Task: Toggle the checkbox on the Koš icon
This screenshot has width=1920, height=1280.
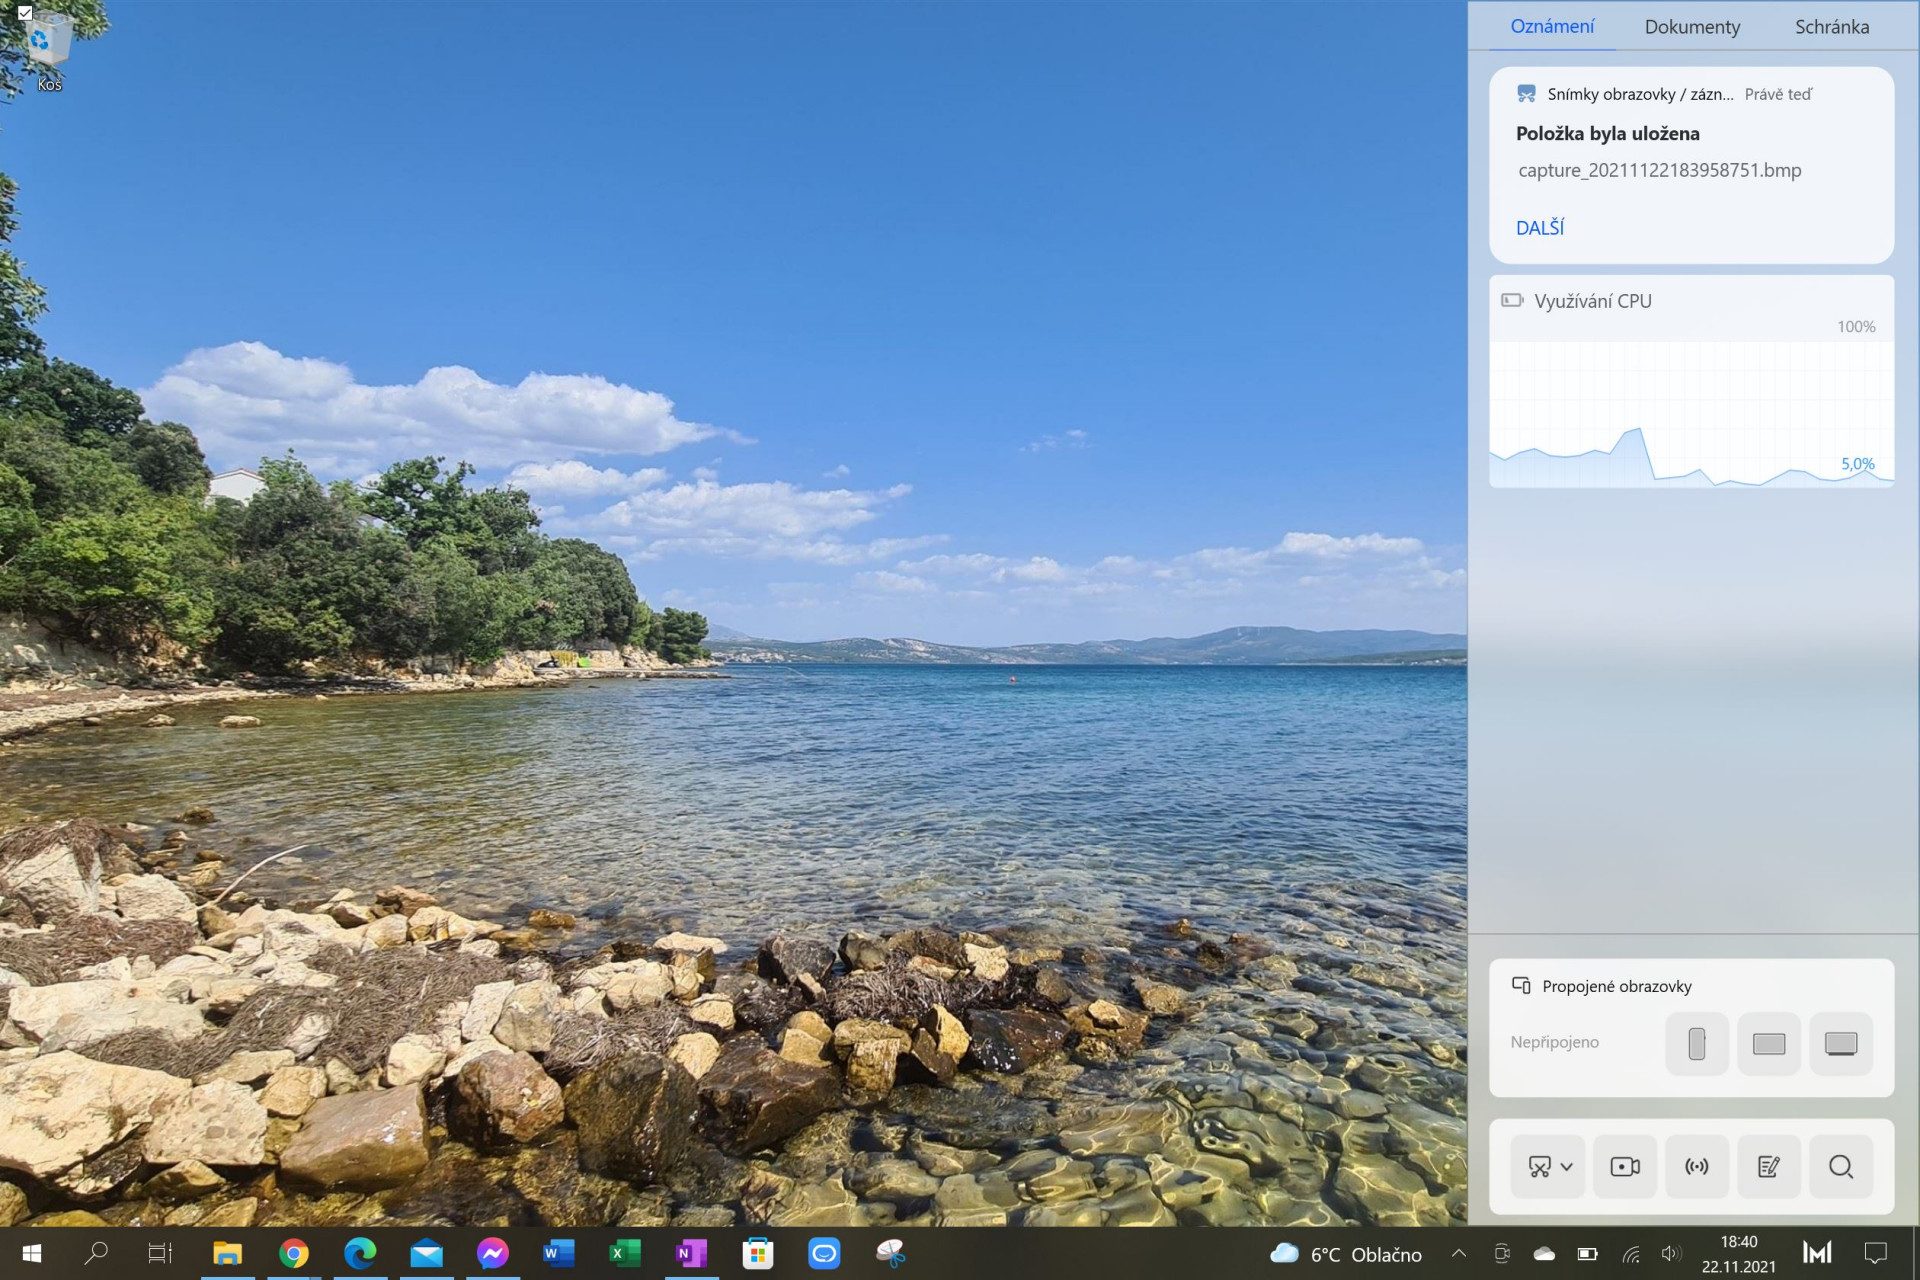Action: (x=25, y=13)
